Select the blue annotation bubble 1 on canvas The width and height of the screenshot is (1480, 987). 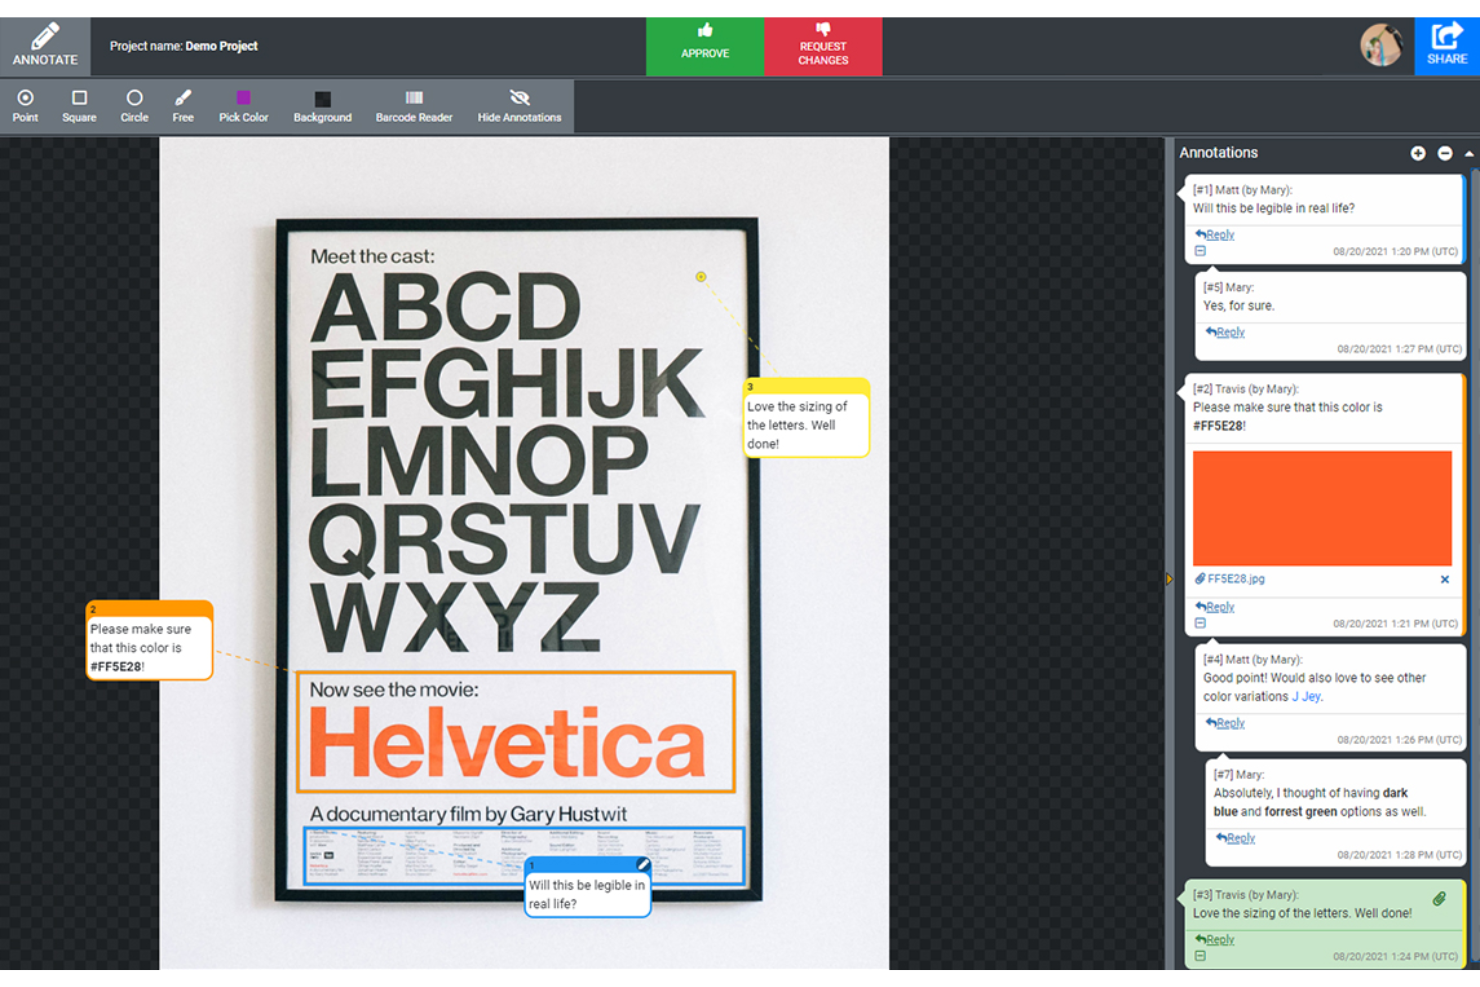click(x=587, y=887)
